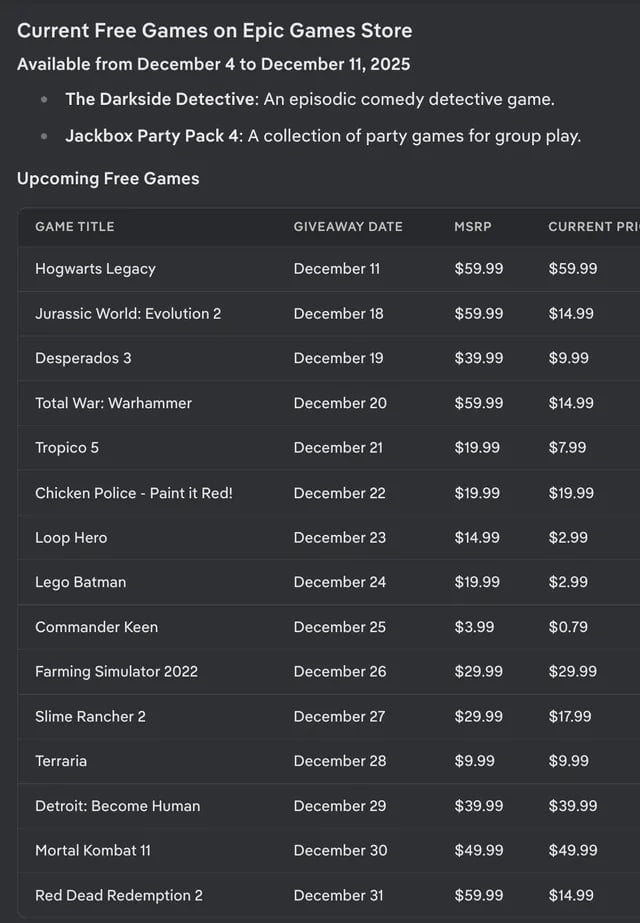Select Chicken Police - Paint it Red!
Viewport: 640px width, 923px height.
[x=134, y=492]
